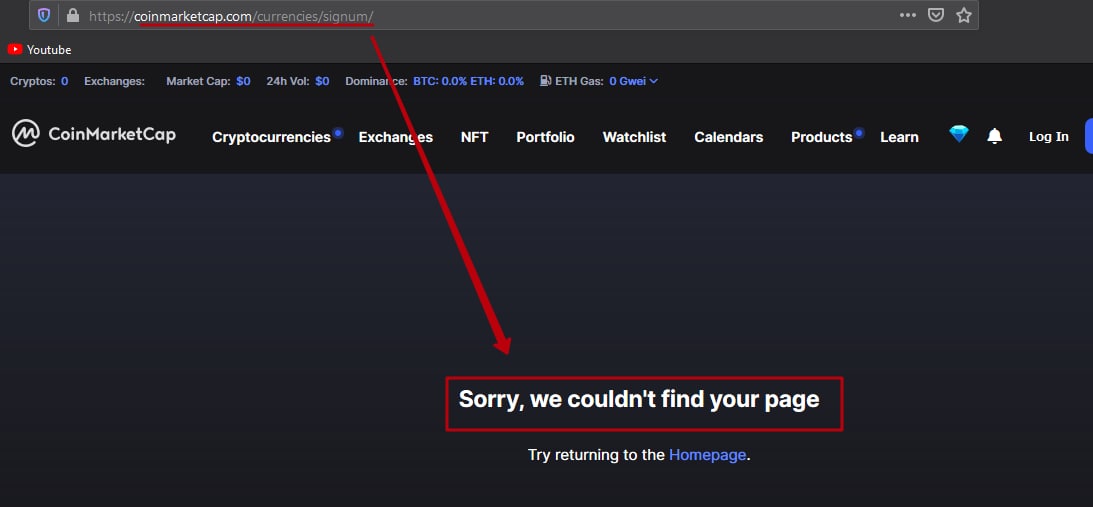Open the Cryptocurrencies menu
Viewport: 1093px width, 507px height.
(x=271, y=137)
